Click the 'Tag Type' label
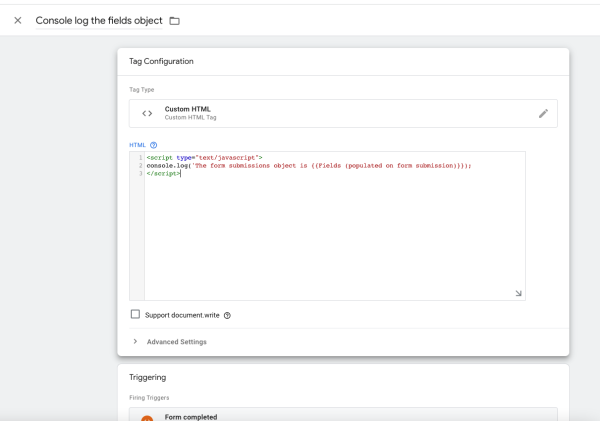 (142, 90)
